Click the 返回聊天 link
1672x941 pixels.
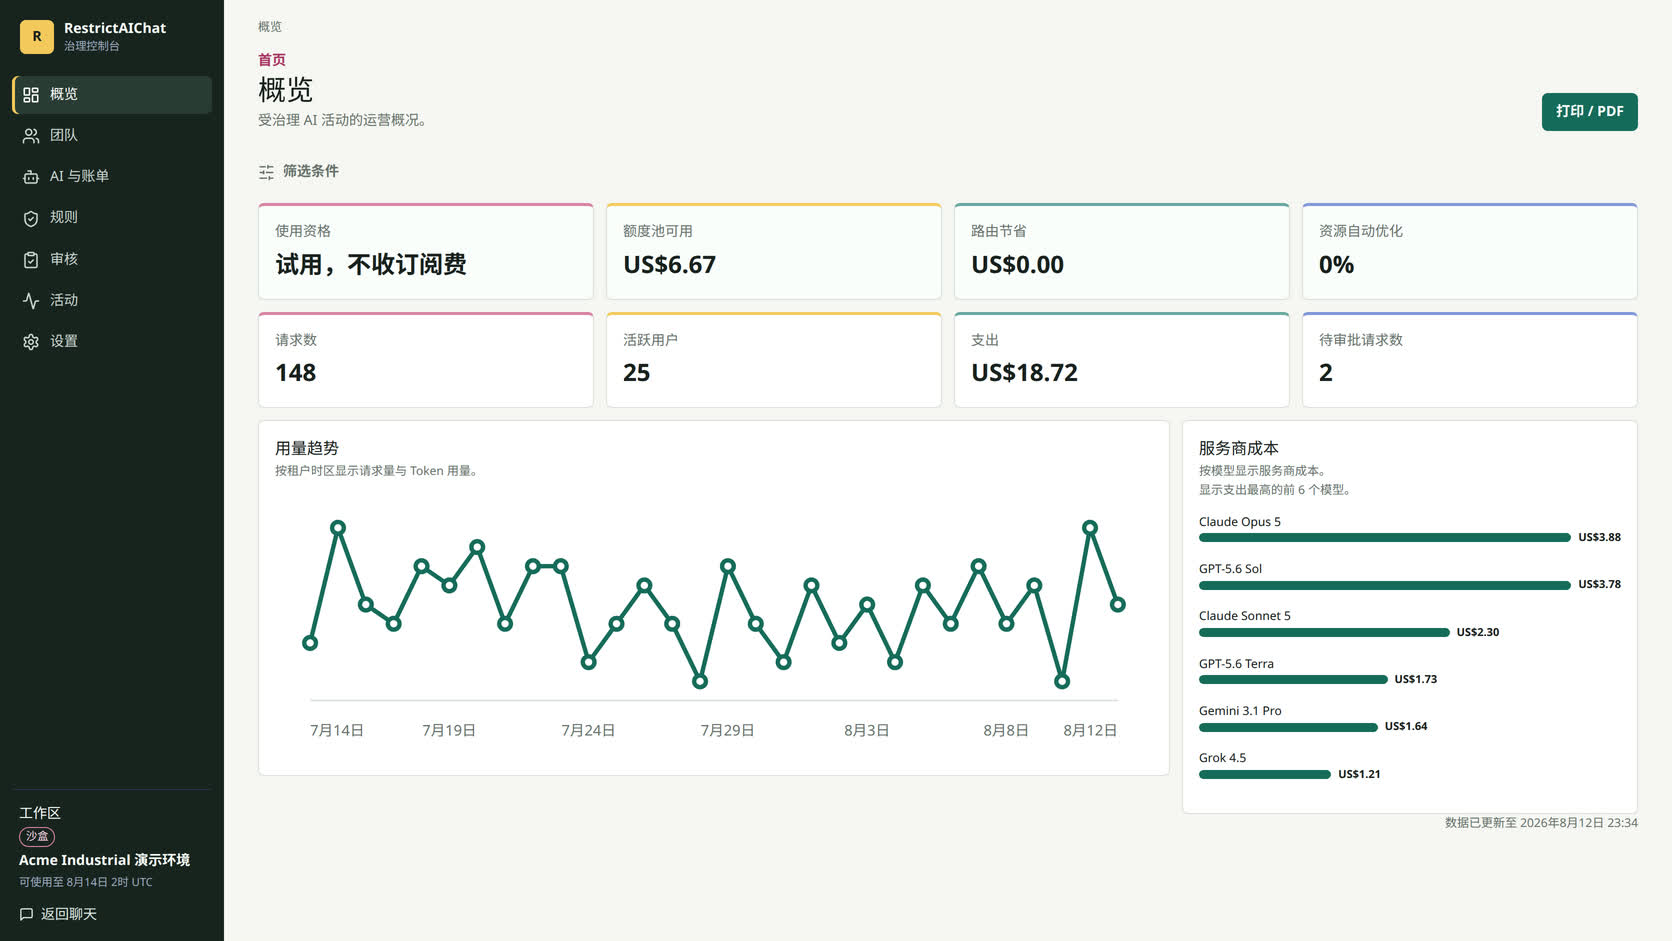tap(58, 914)
